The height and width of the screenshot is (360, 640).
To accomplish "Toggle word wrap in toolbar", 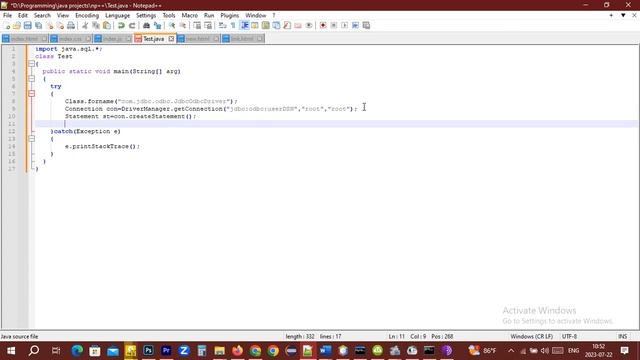I will click(222, 25).
